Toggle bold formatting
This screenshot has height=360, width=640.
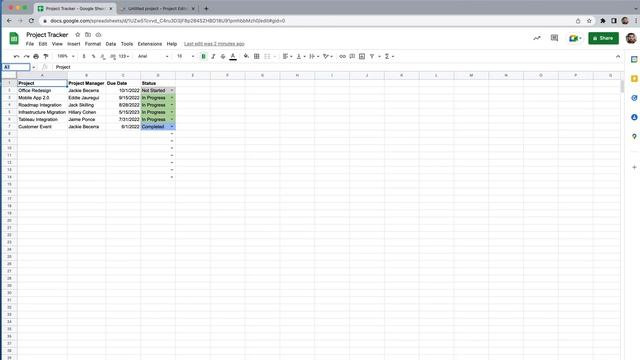(x=203, y=56)
